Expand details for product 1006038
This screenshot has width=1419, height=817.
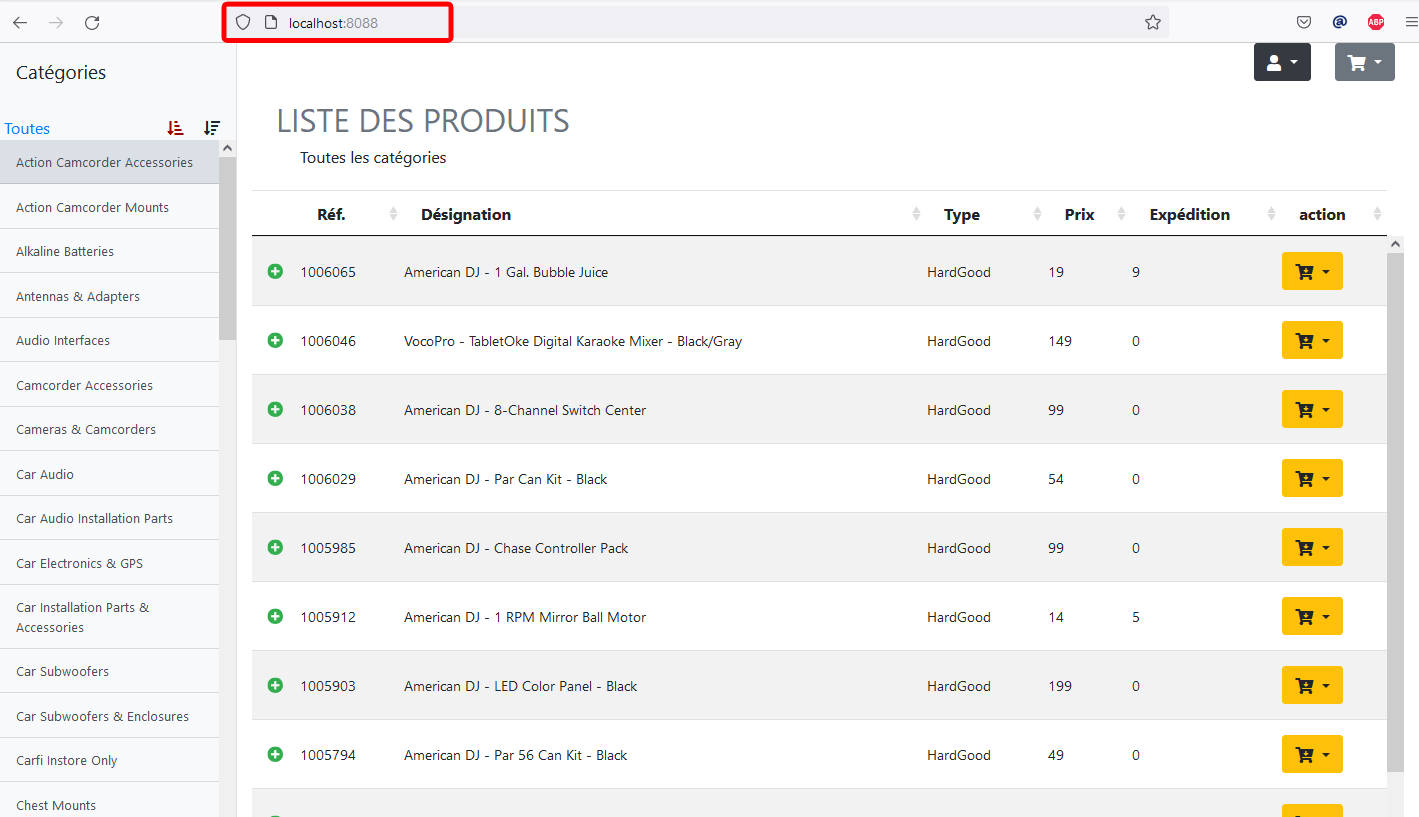point(275,409)
